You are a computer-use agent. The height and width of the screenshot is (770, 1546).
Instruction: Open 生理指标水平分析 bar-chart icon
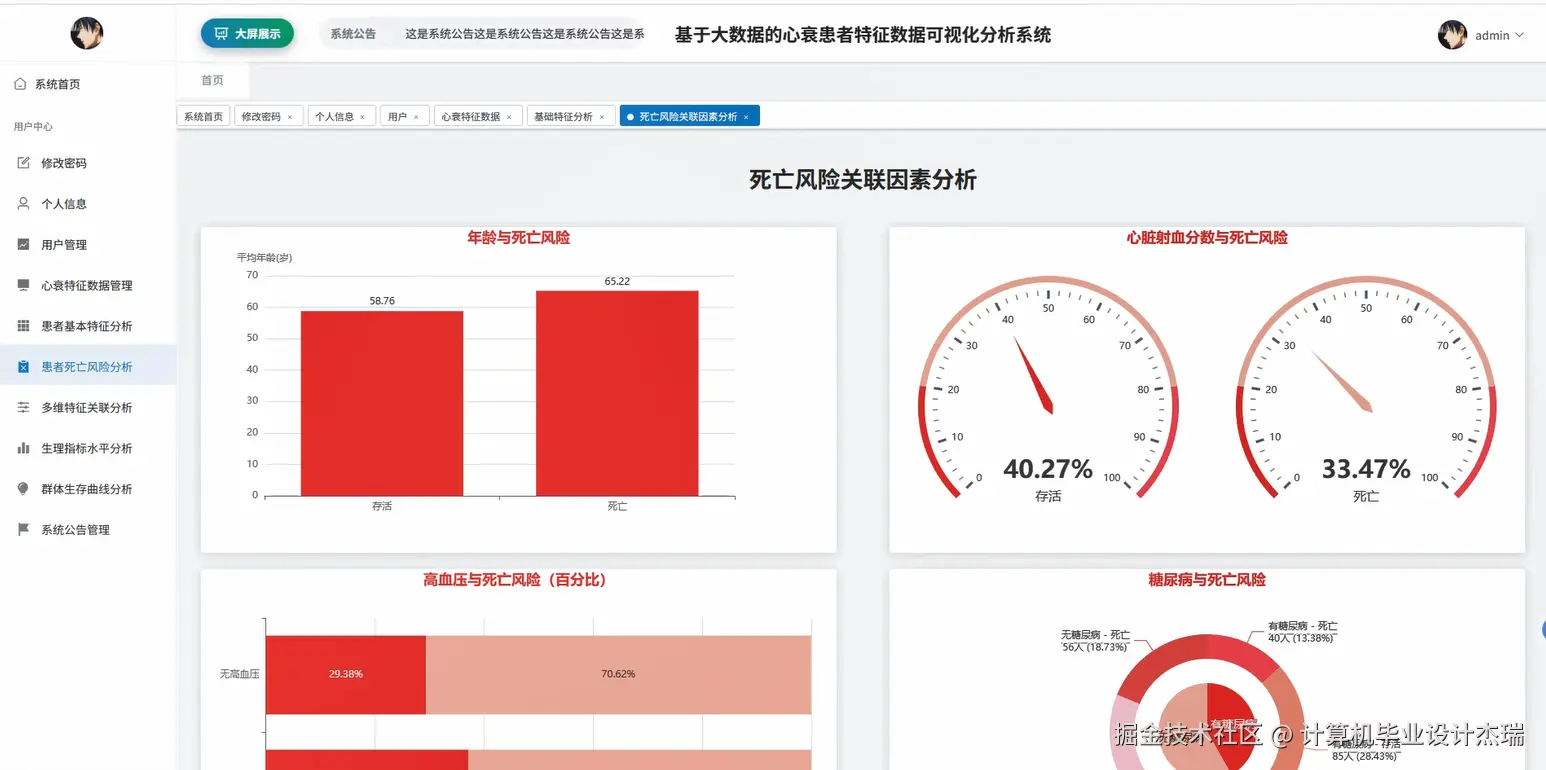[25, 447]
